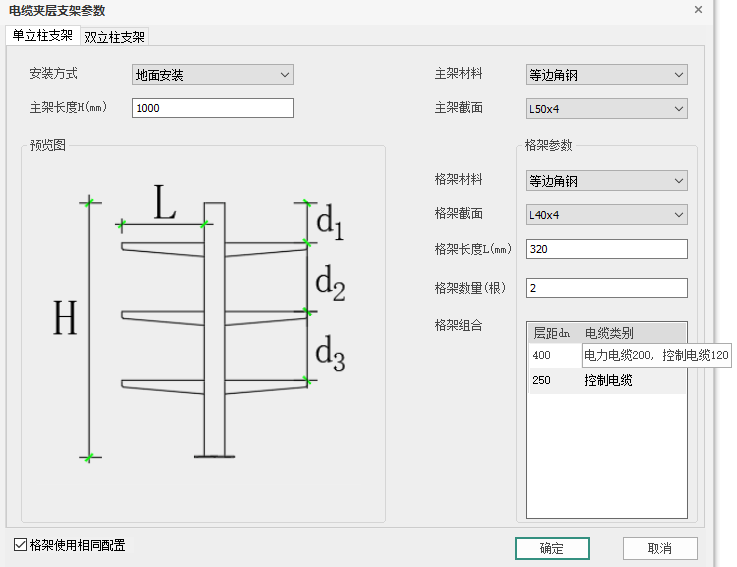Screen dimensions: 737x567
Task: Expand the 格架材料 dropdown
Action: tap(606, 181)
